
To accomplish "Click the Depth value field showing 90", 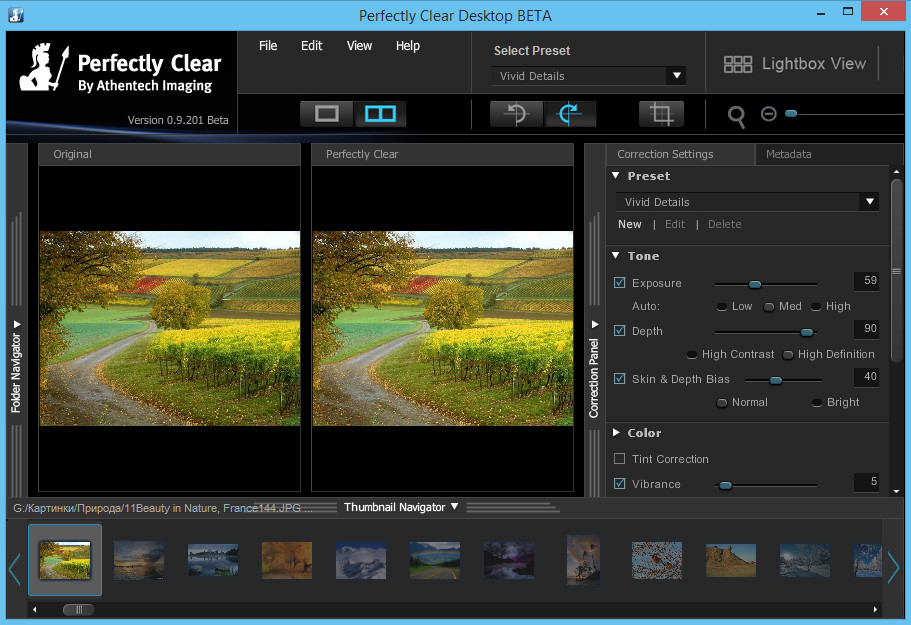I will [866, 329].
